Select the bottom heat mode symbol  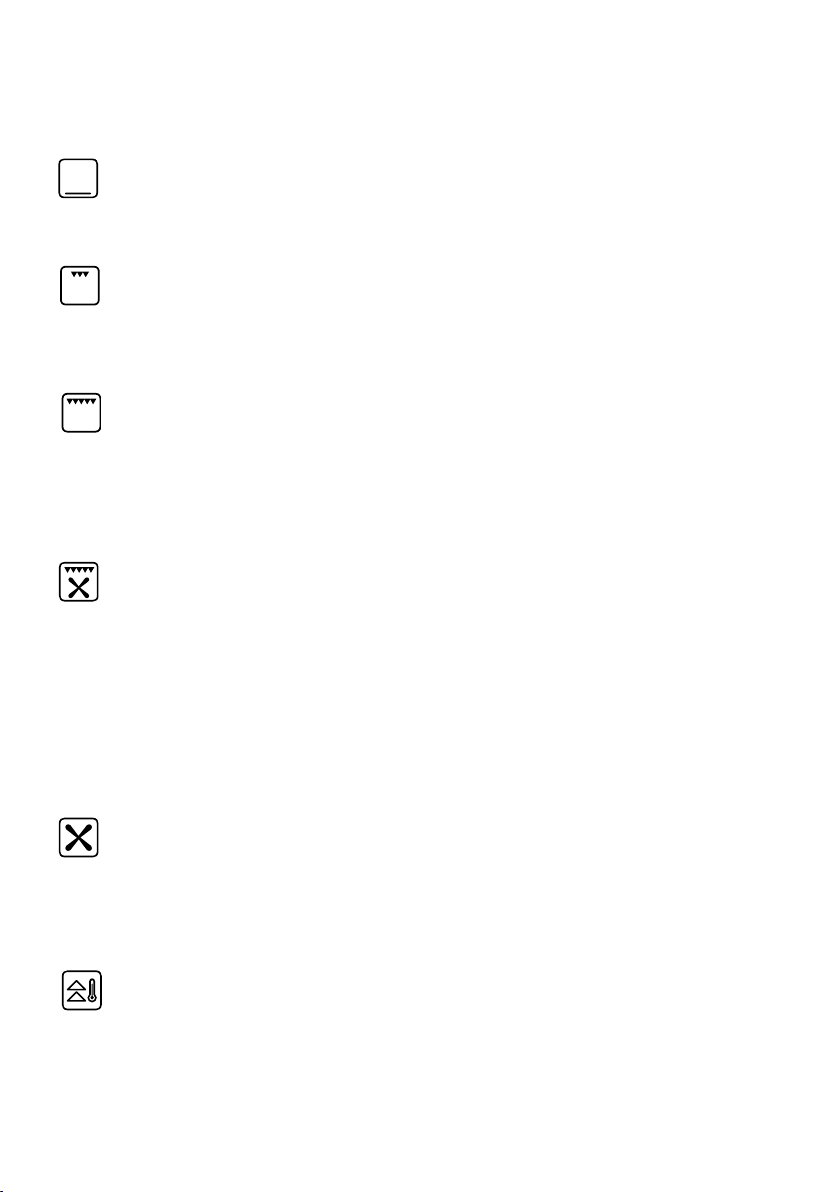(x=78, y=179)
